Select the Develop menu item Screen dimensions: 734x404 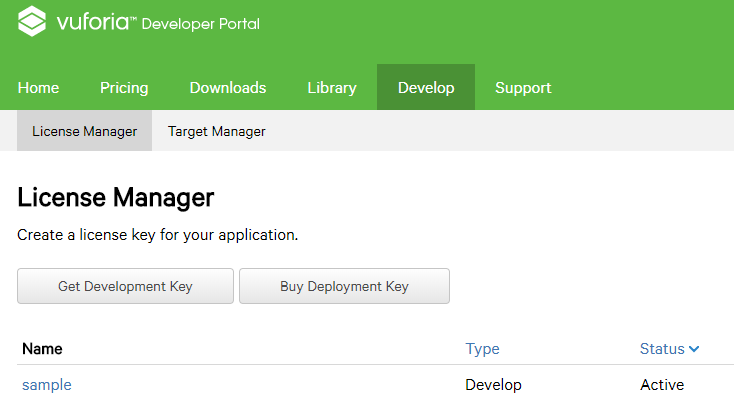tap(426, 87)
